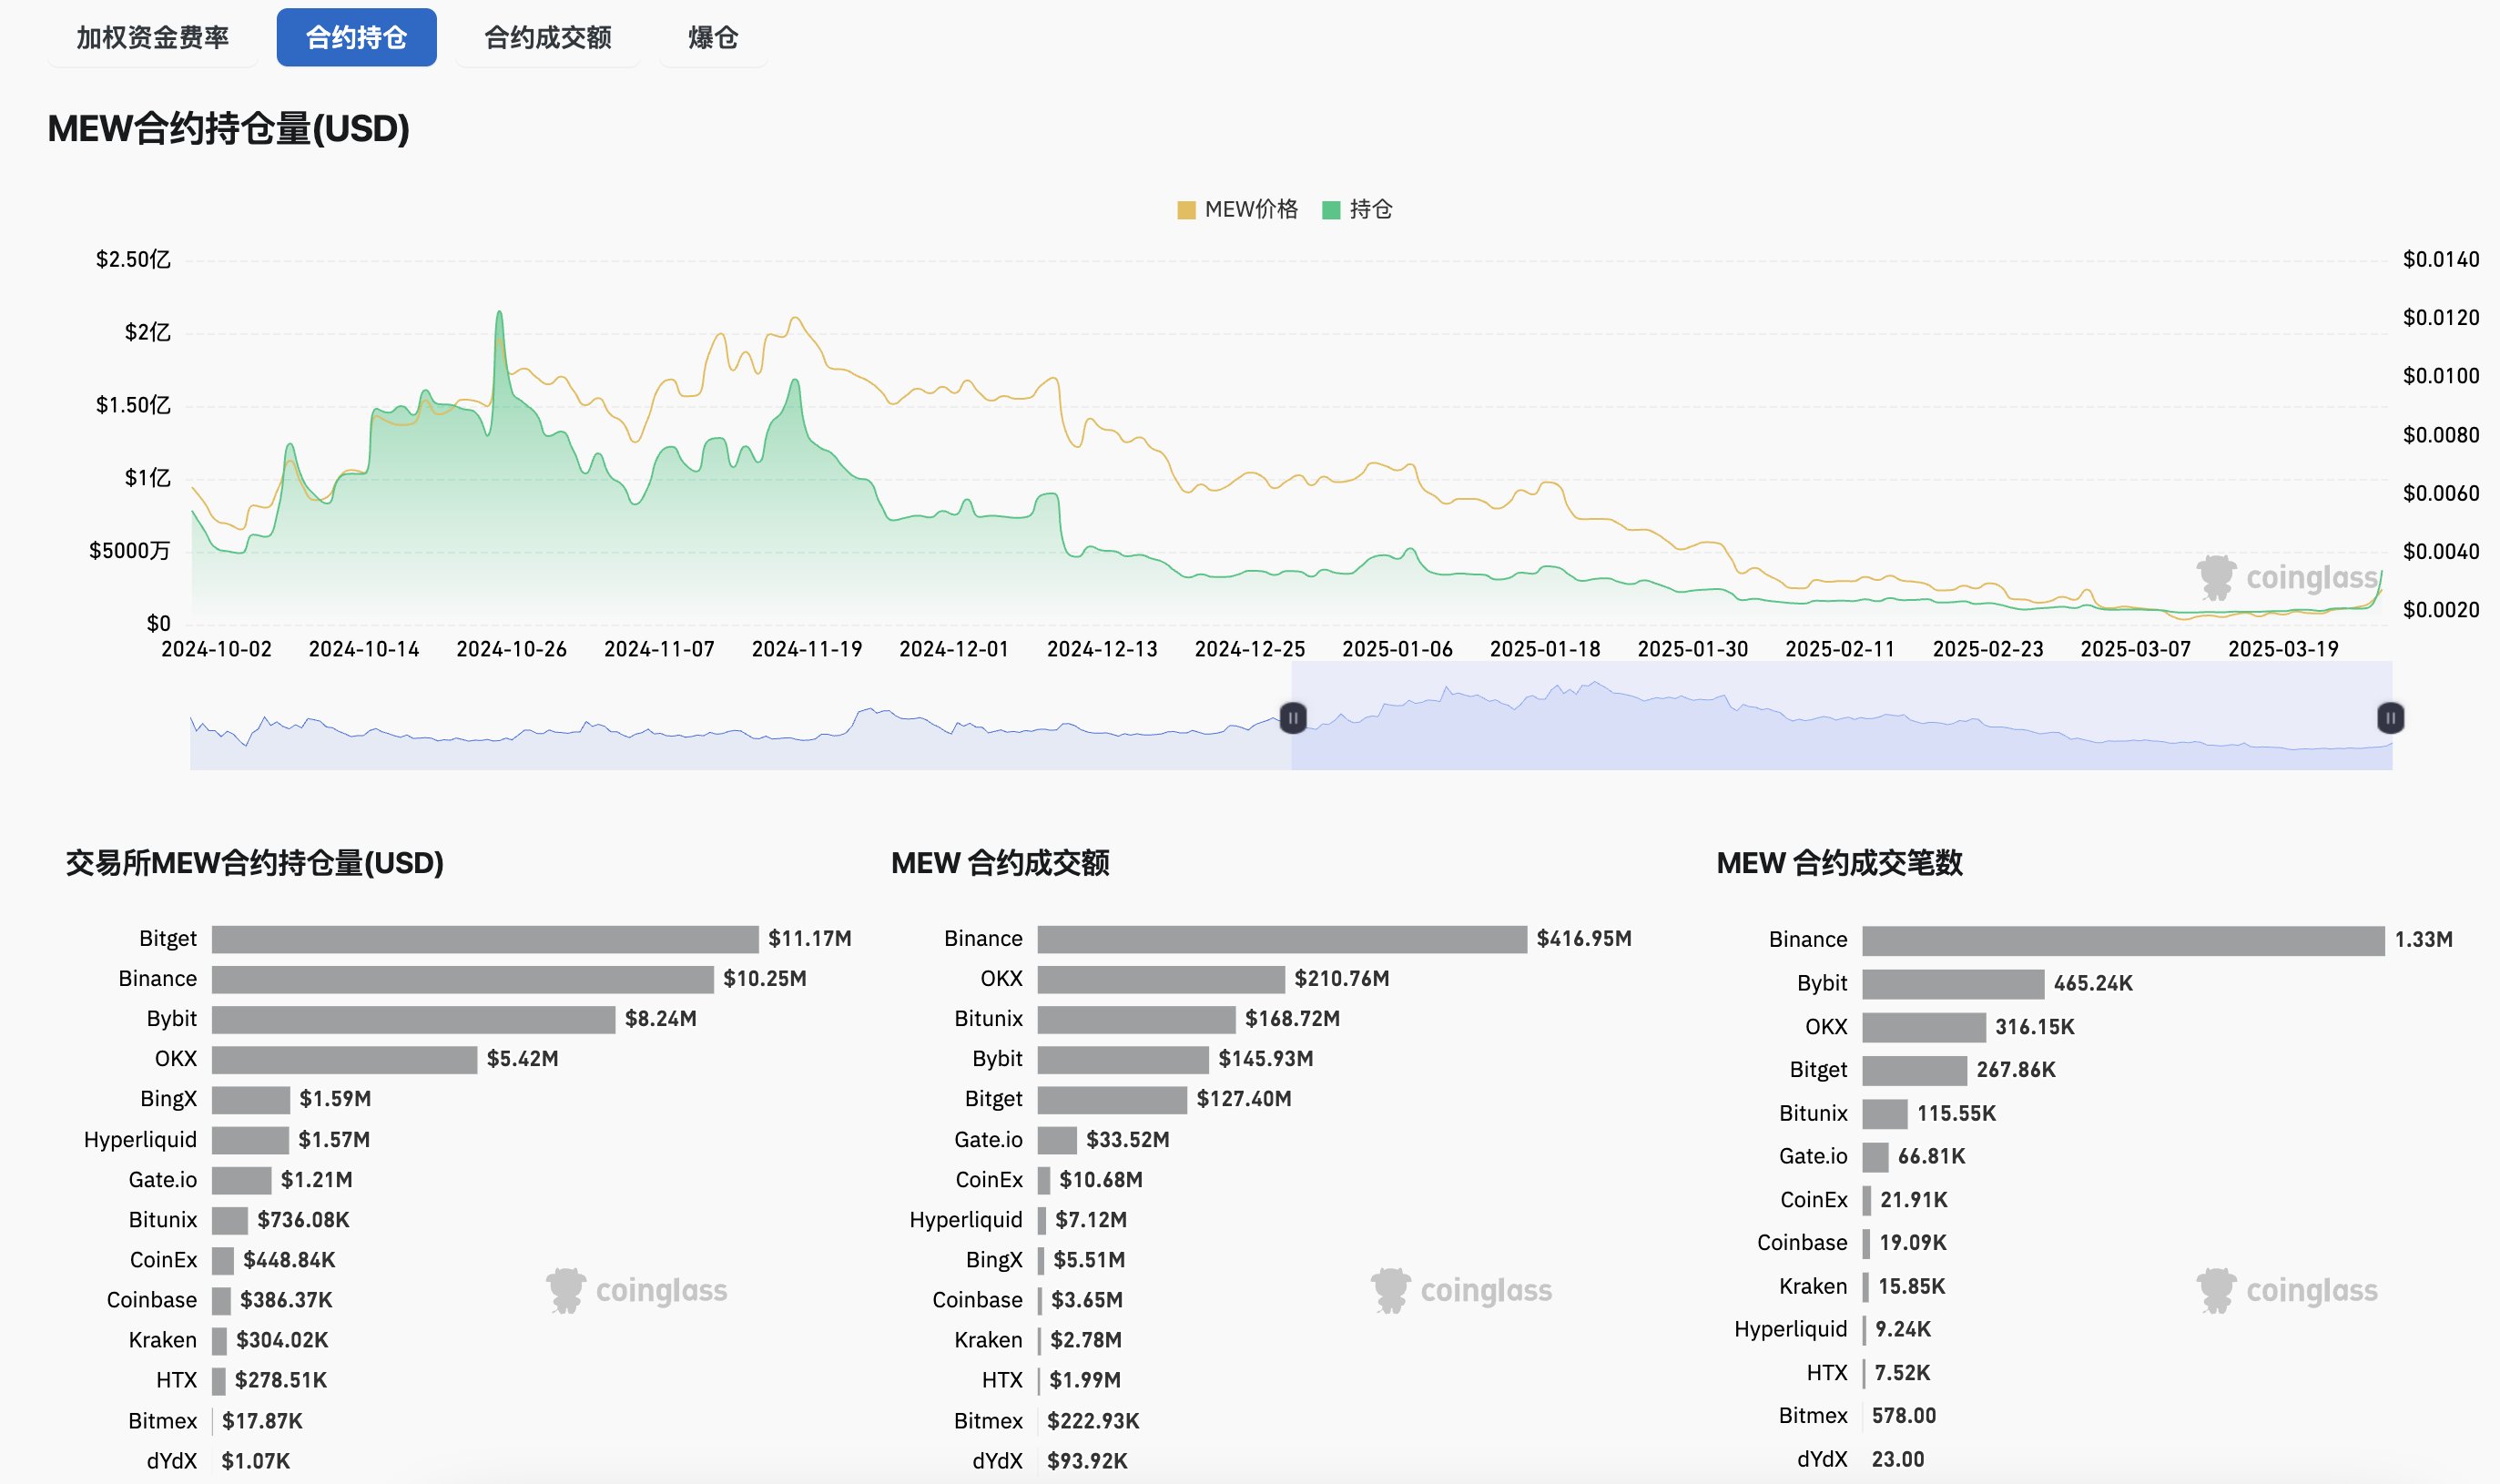Viewport: 2500px width, 1484px height.
Task: Click the left range slider pause handle
Action: [x=1292, y=718]
